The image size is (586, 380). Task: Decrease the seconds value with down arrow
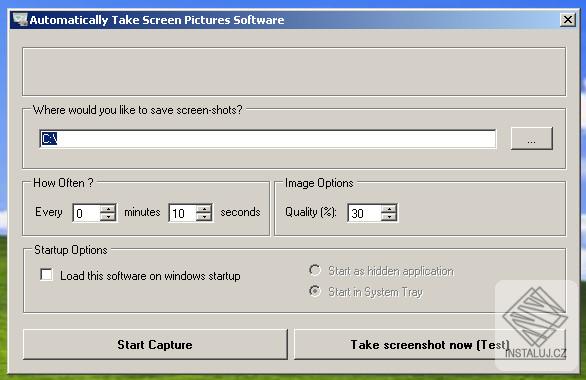[x=204, y=217]
